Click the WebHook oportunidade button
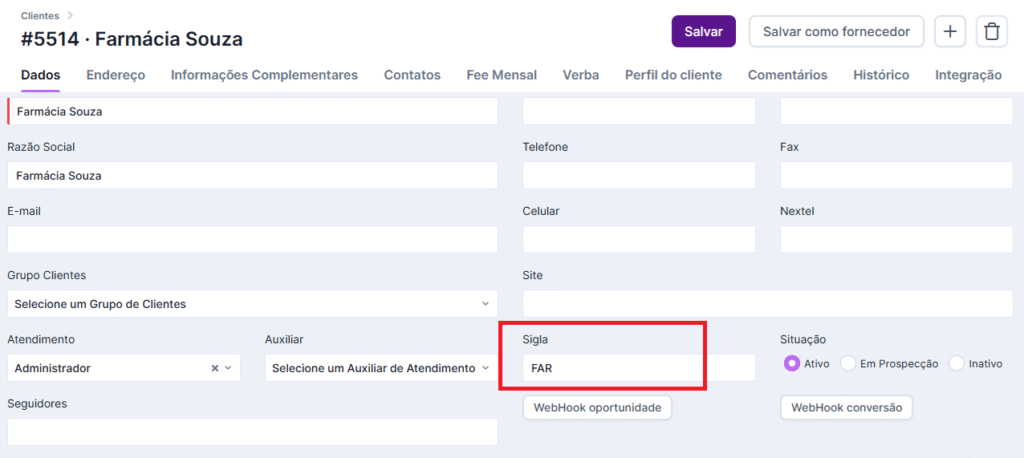Screen dimensions: 1024x458 coord(597,408)
